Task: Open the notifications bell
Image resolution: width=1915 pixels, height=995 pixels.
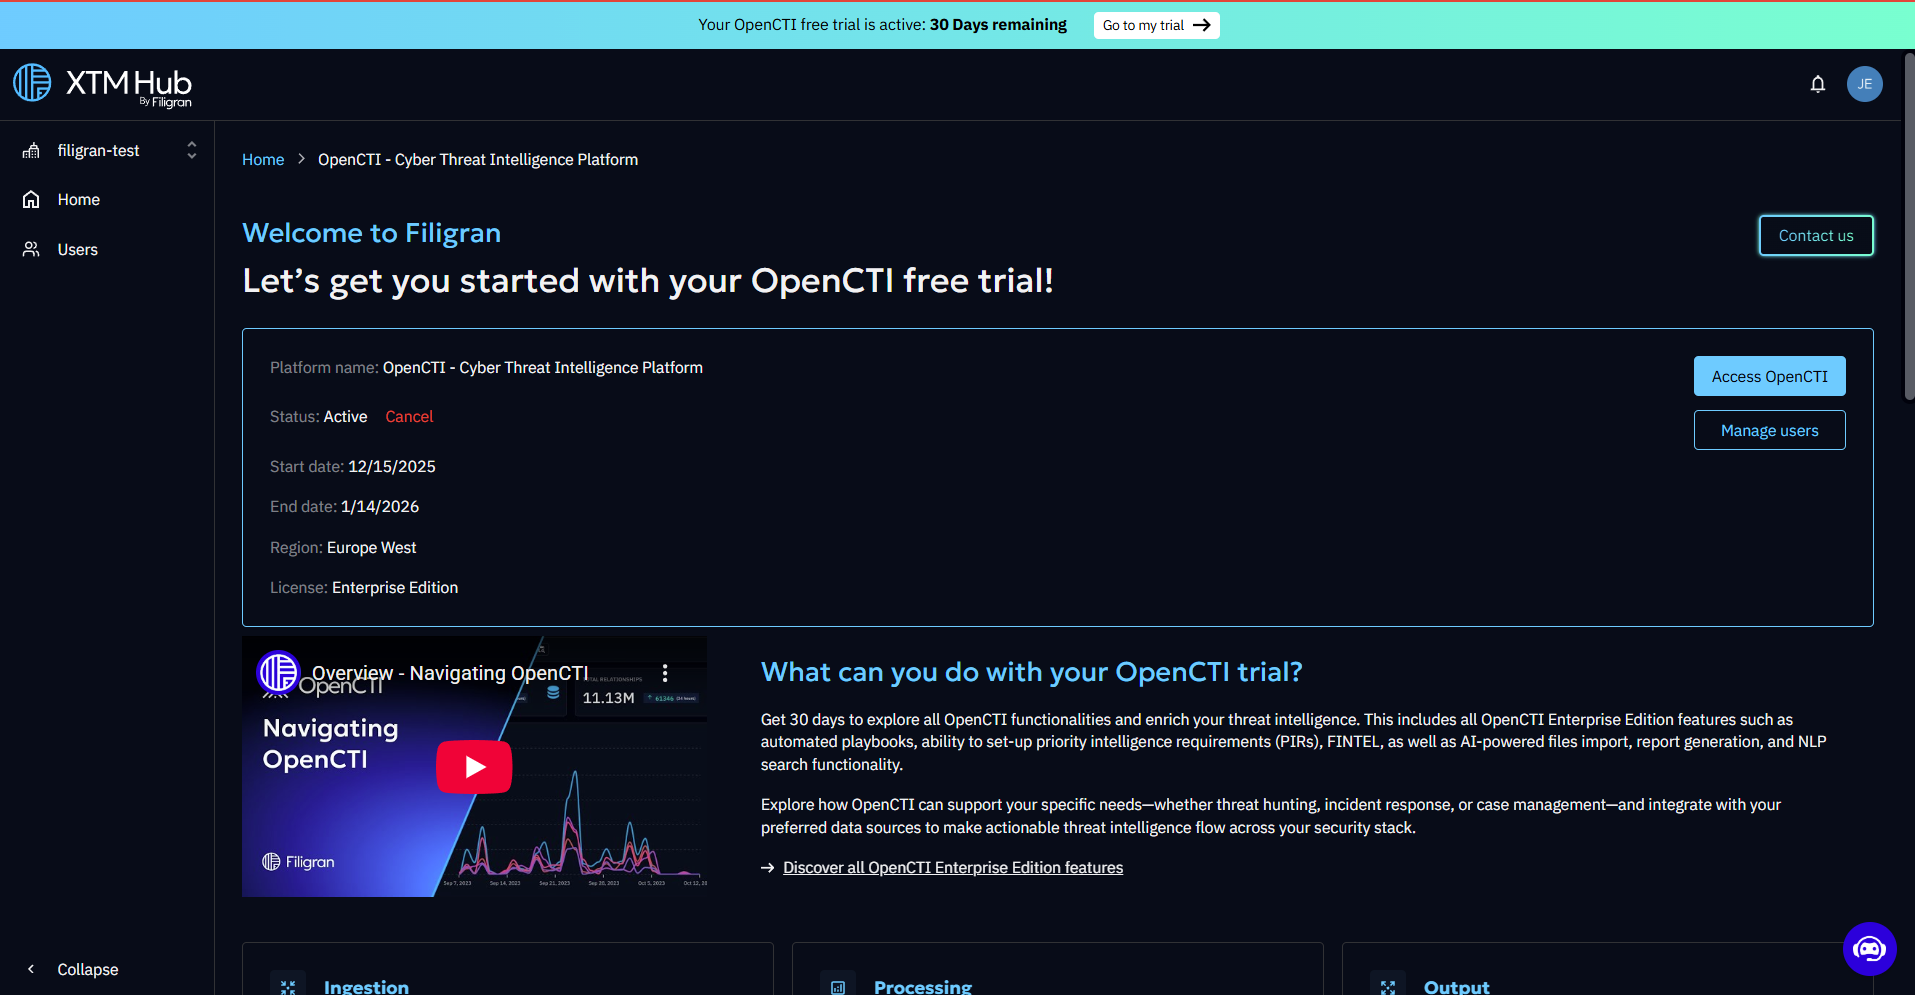Action: coord(1817,84)
